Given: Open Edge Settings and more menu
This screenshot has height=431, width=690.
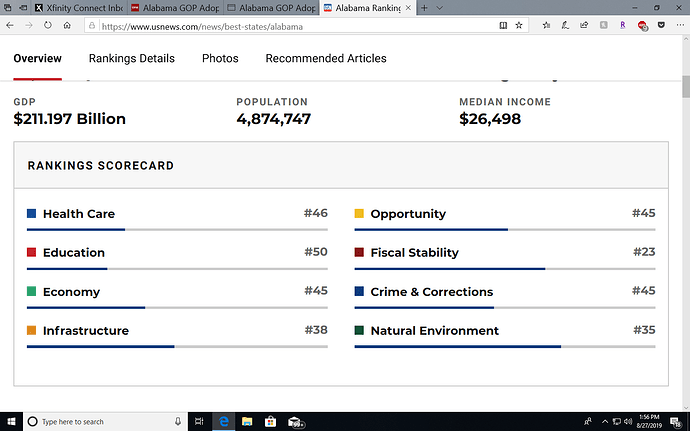Looking at the screenshot, I should pyautogui.click(x=679, y=25).
